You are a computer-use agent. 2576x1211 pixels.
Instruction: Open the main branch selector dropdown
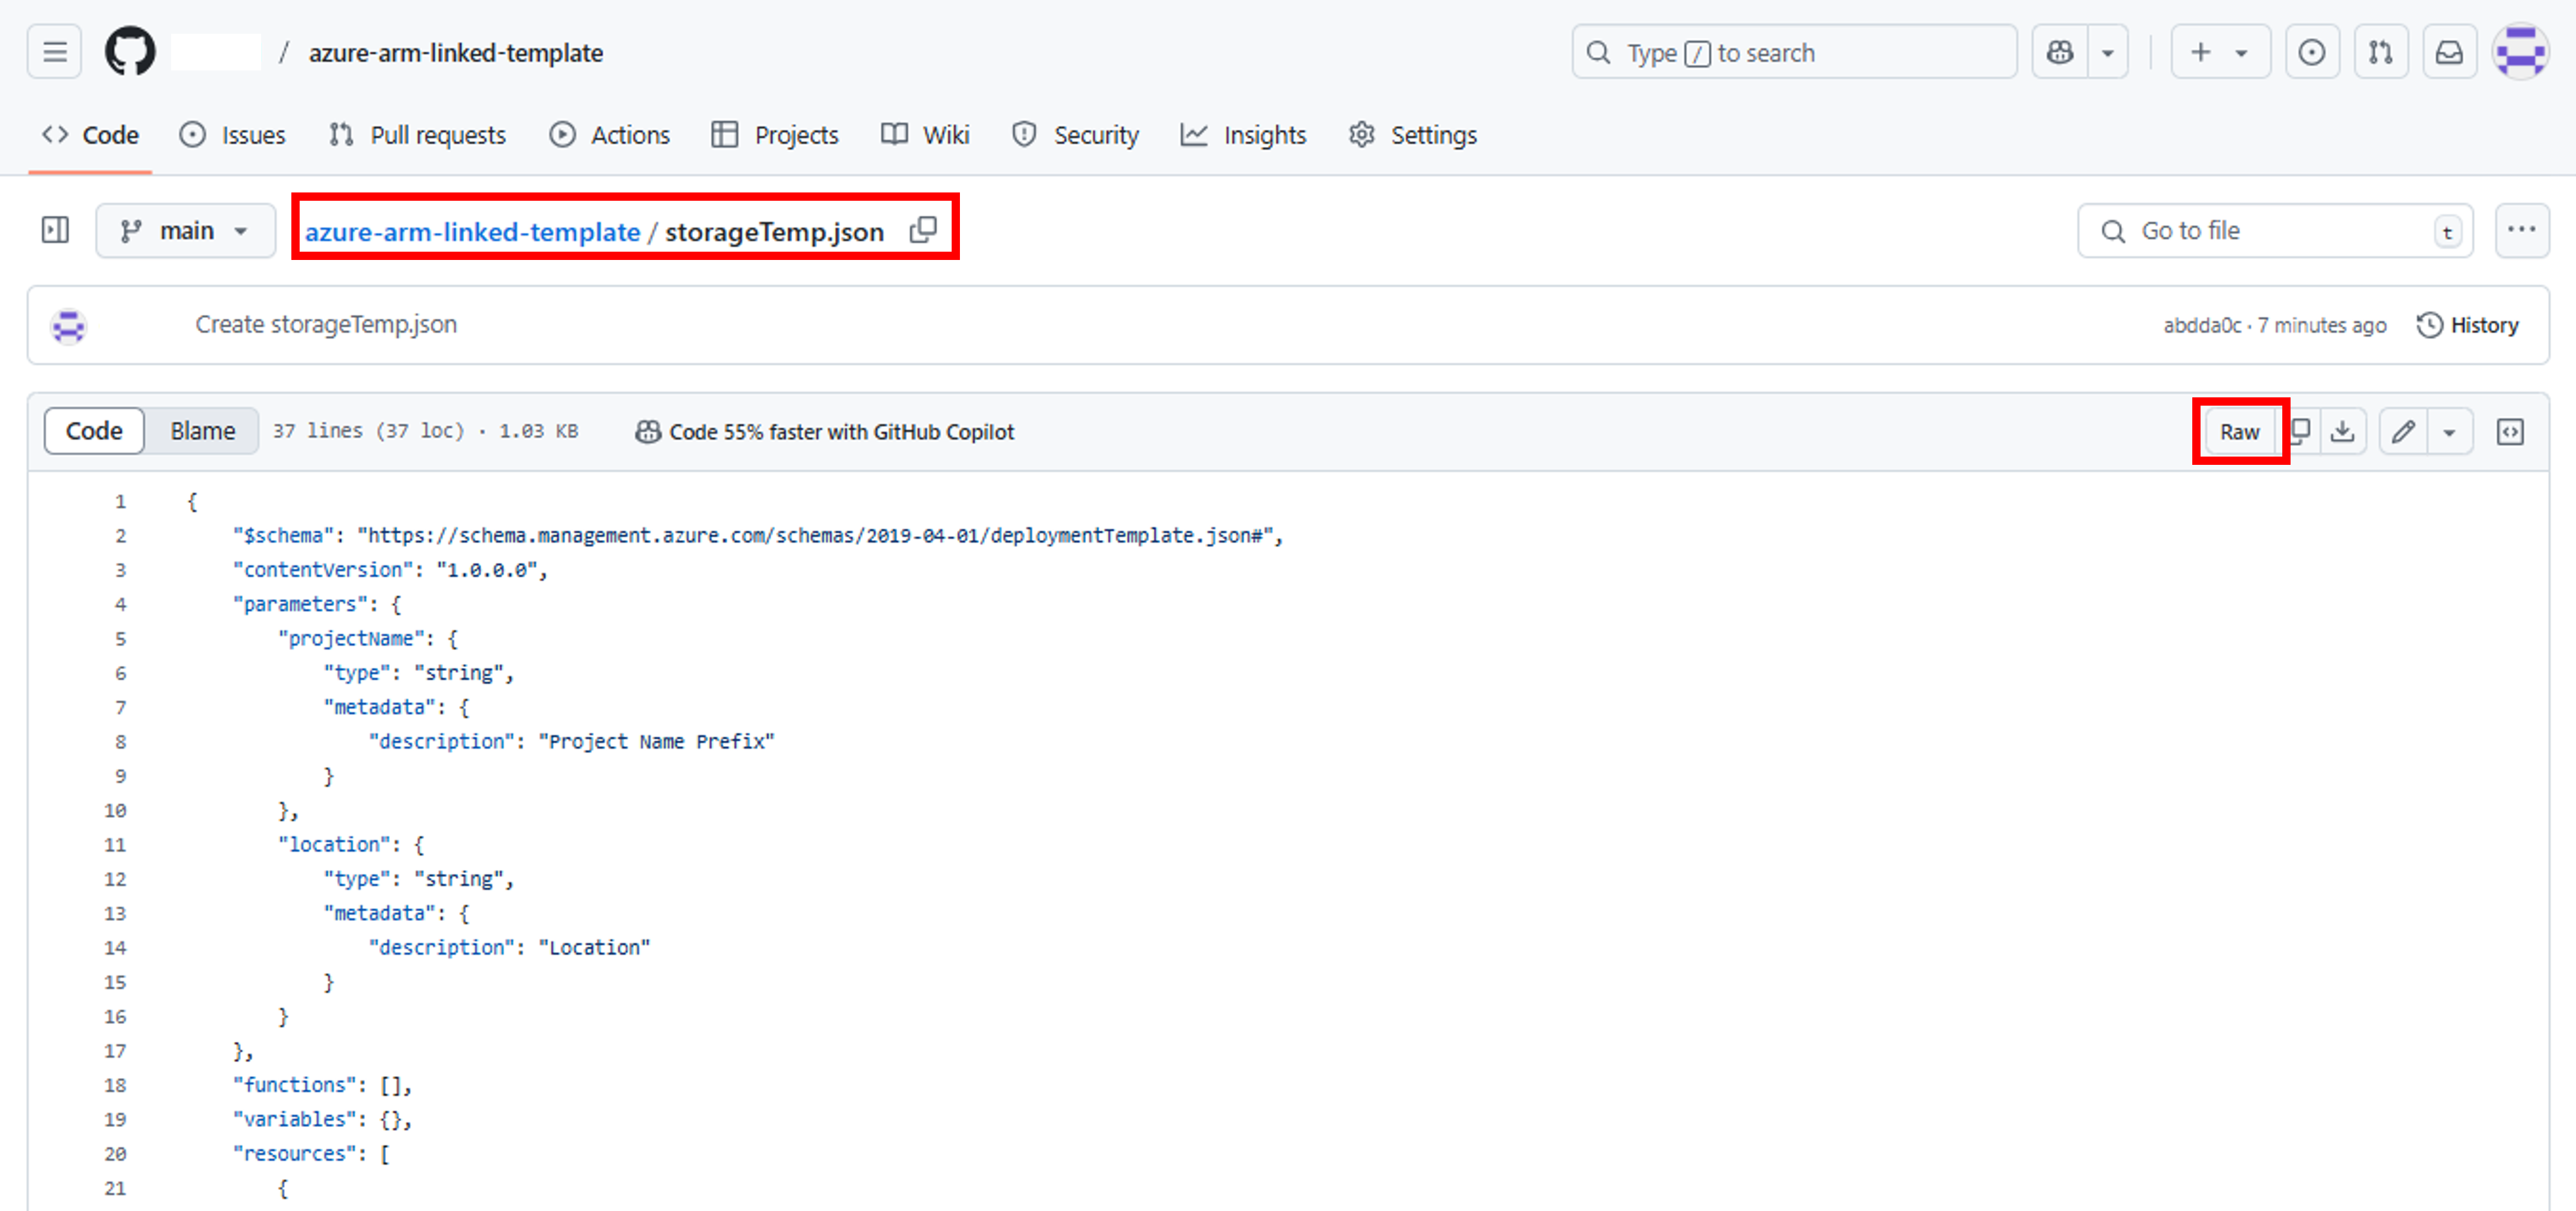(185, 230)
